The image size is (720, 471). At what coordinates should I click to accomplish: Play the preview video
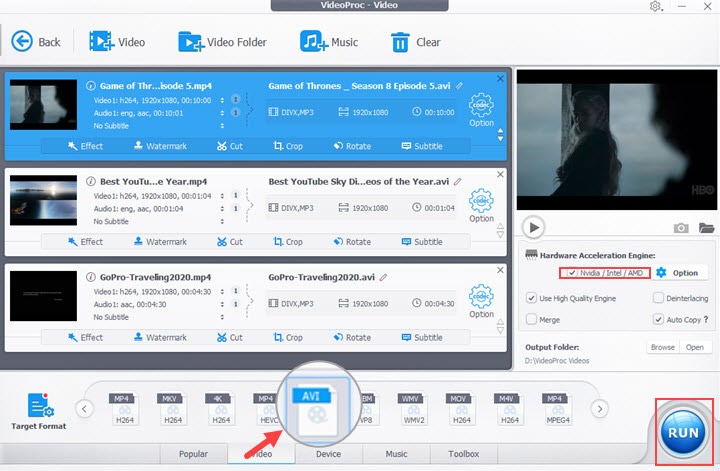534,227
